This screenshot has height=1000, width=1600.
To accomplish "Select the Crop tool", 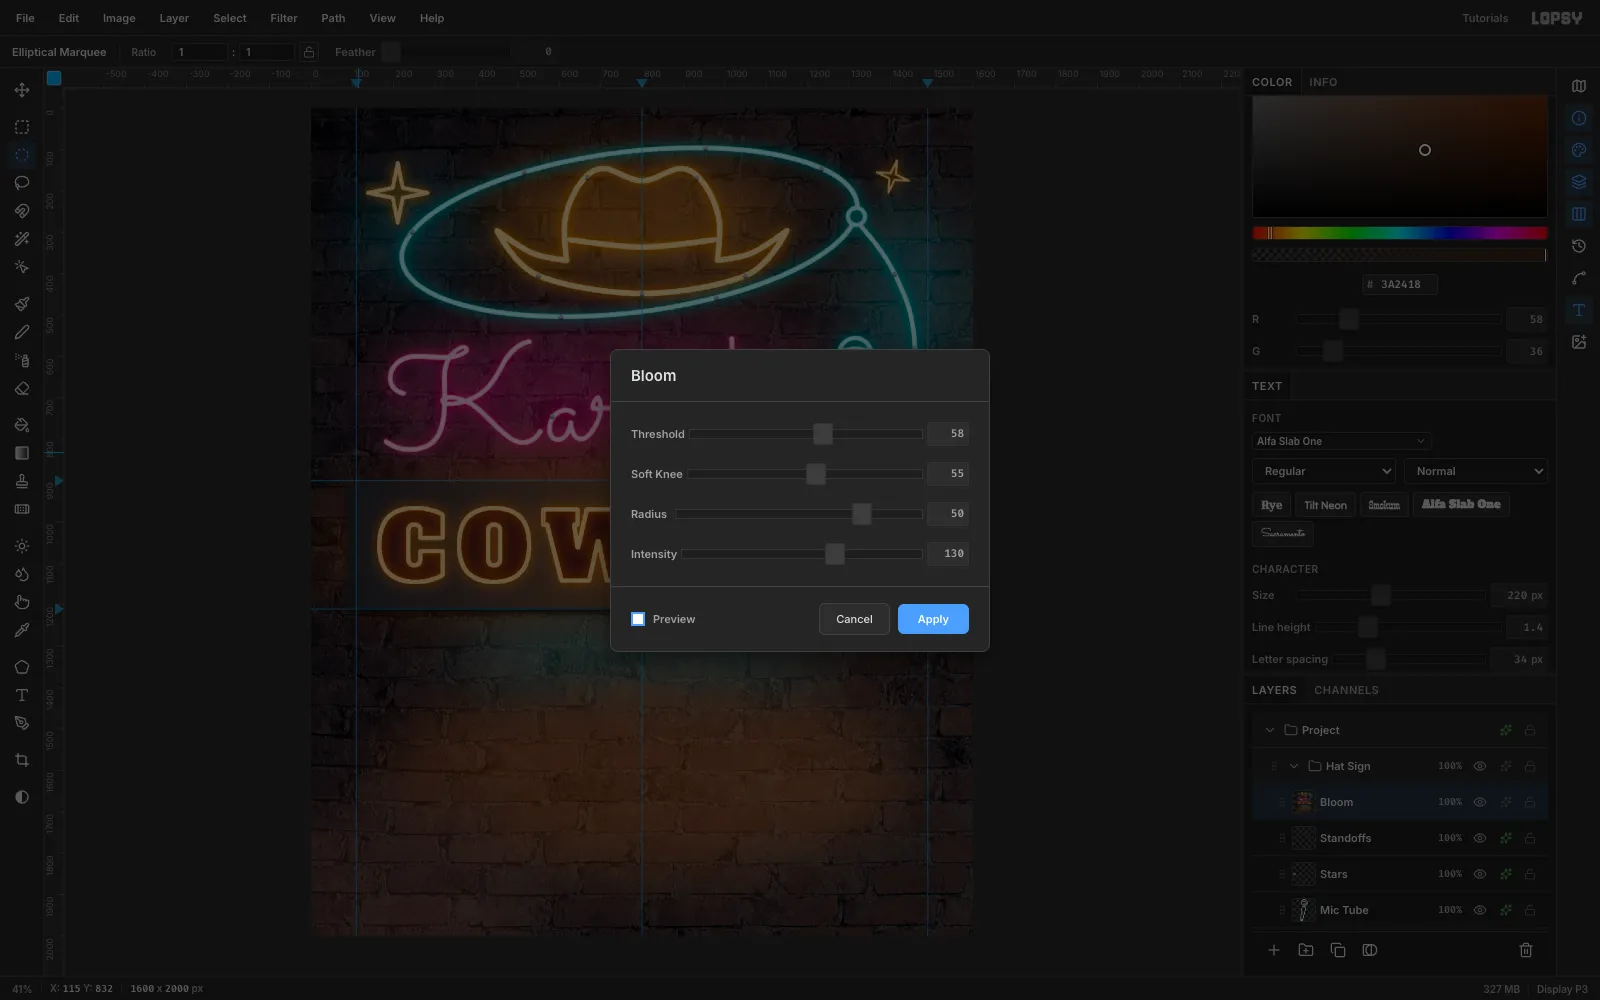I will click(22, 760).
